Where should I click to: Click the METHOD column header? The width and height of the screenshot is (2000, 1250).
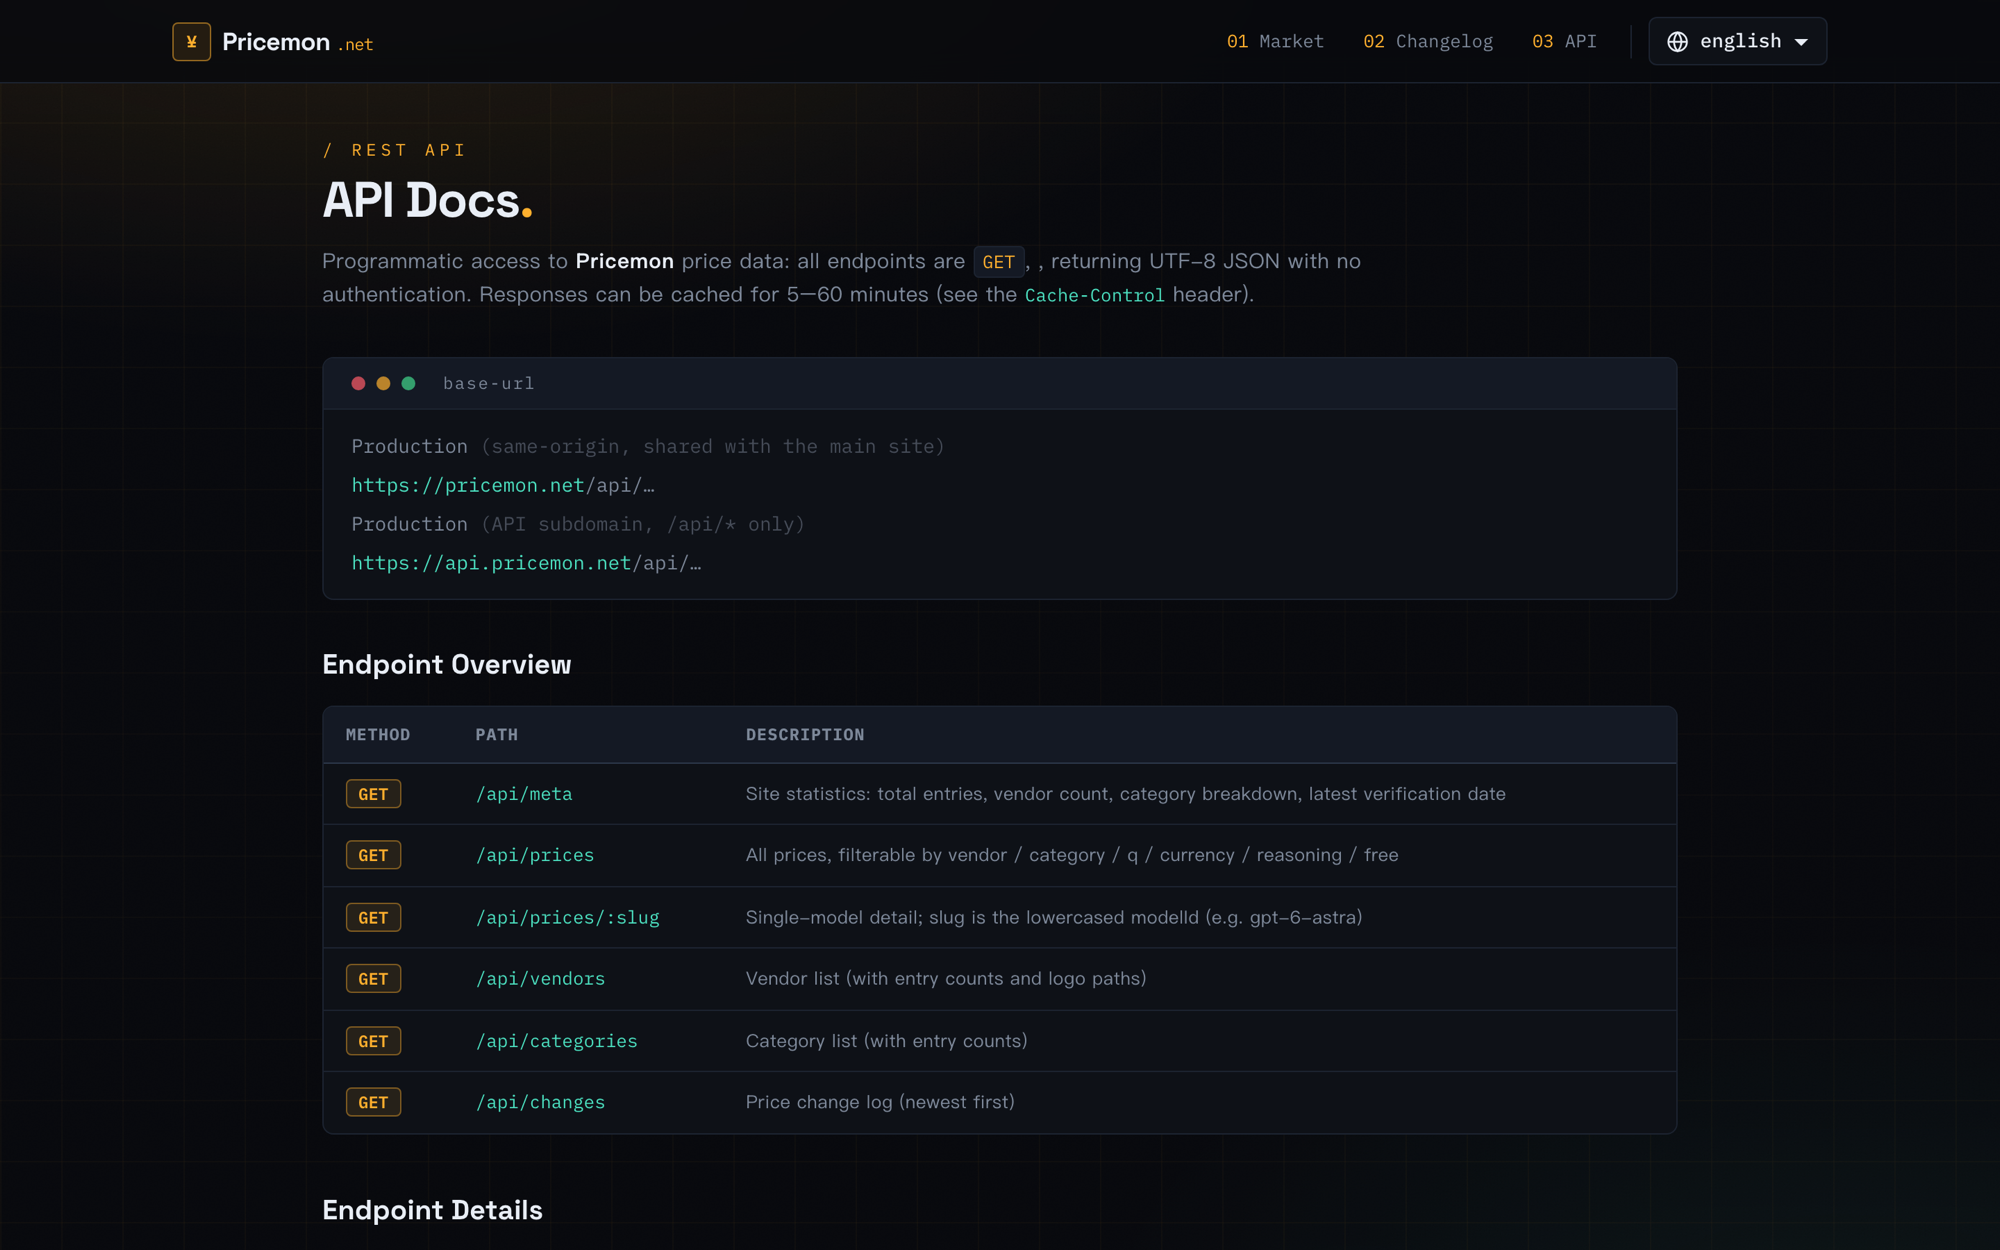tap(378, 735)
